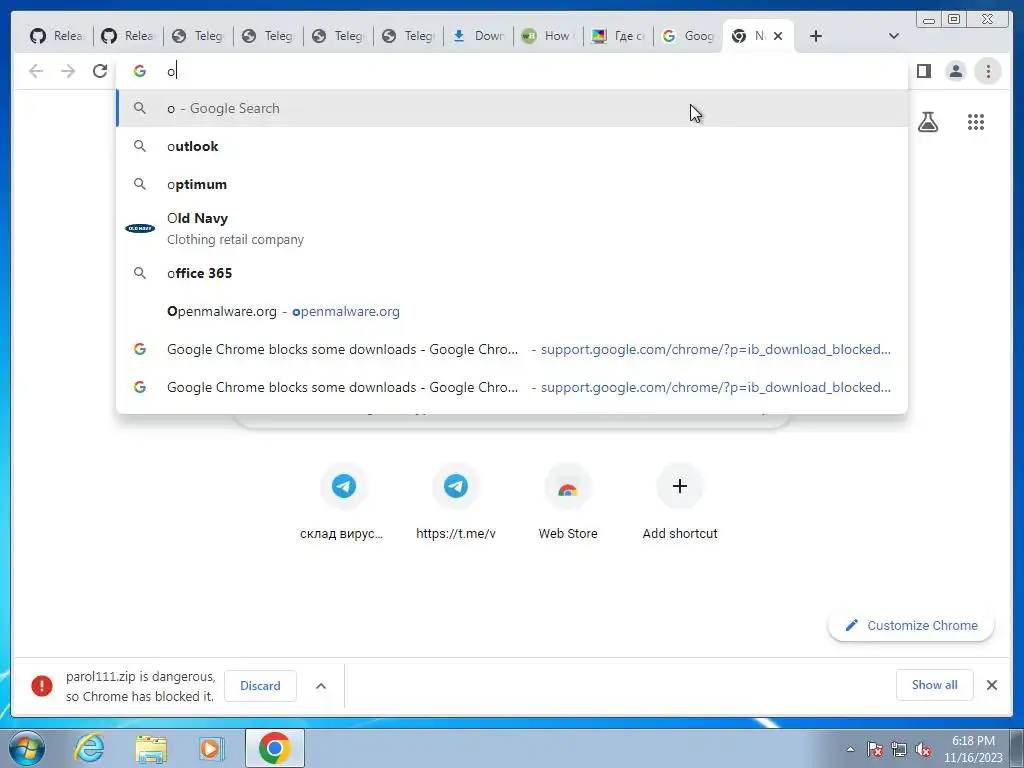This screenshot has height=768, width=1024.
Task: Go back with the browser back arrow
Action: pos(36,71)
